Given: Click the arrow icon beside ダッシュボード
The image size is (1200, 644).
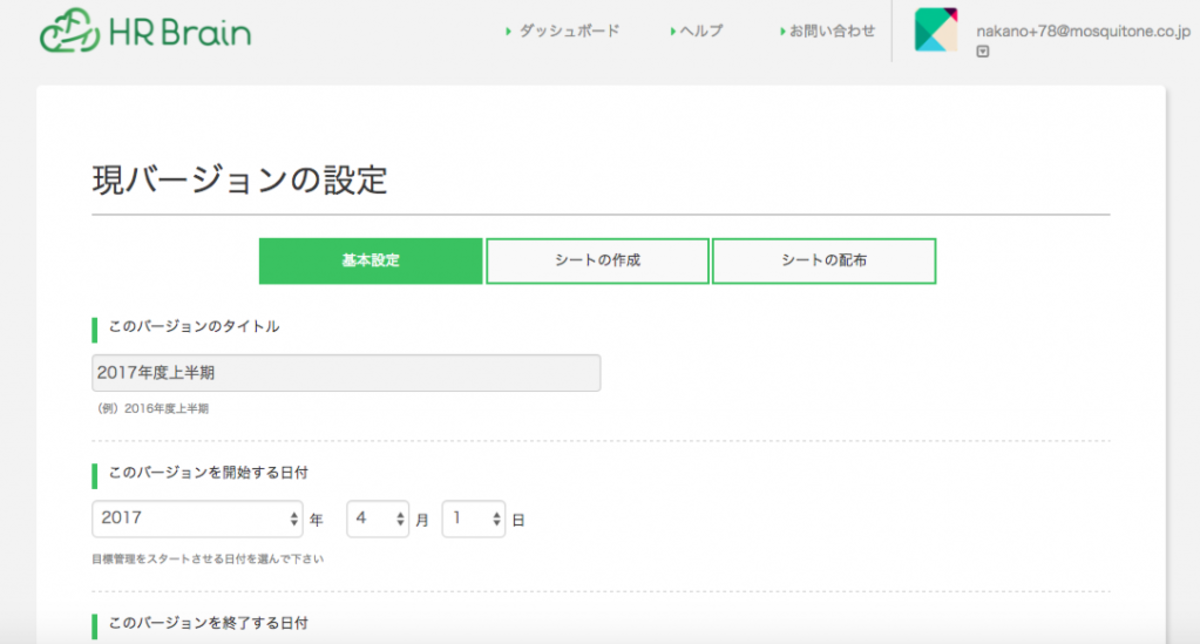Looking at the screenshot, I should coord(506,31).
